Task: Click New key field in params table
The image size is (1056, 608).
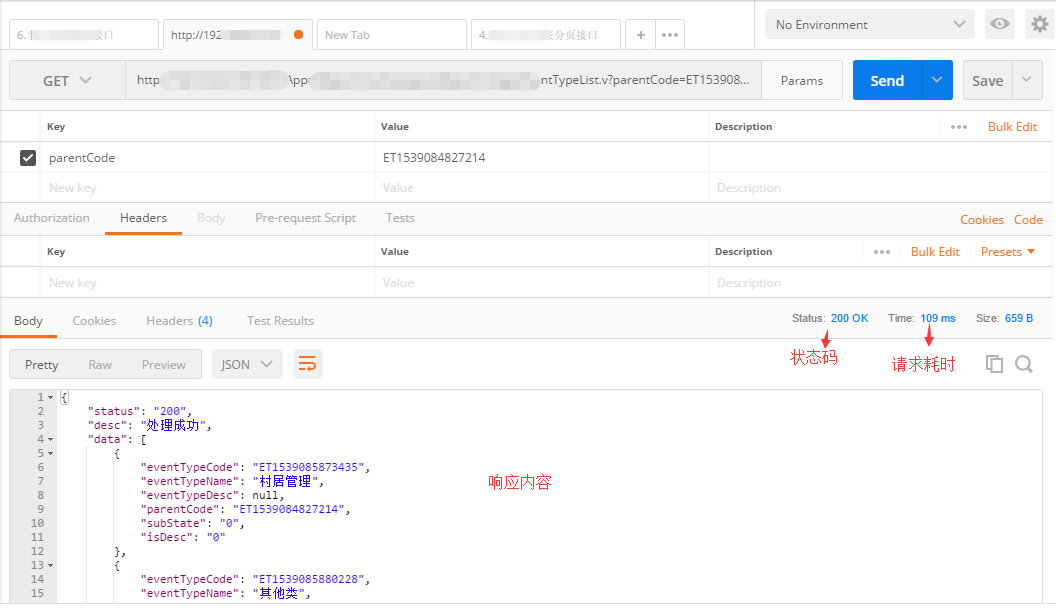Action: click(207, 188)
